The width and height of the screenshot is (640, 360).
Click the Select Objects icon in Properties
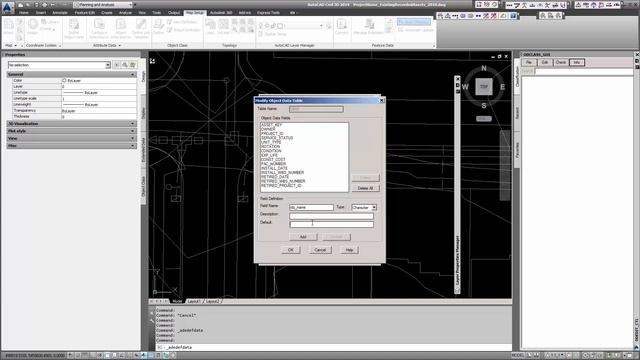[x=125, y=65]
